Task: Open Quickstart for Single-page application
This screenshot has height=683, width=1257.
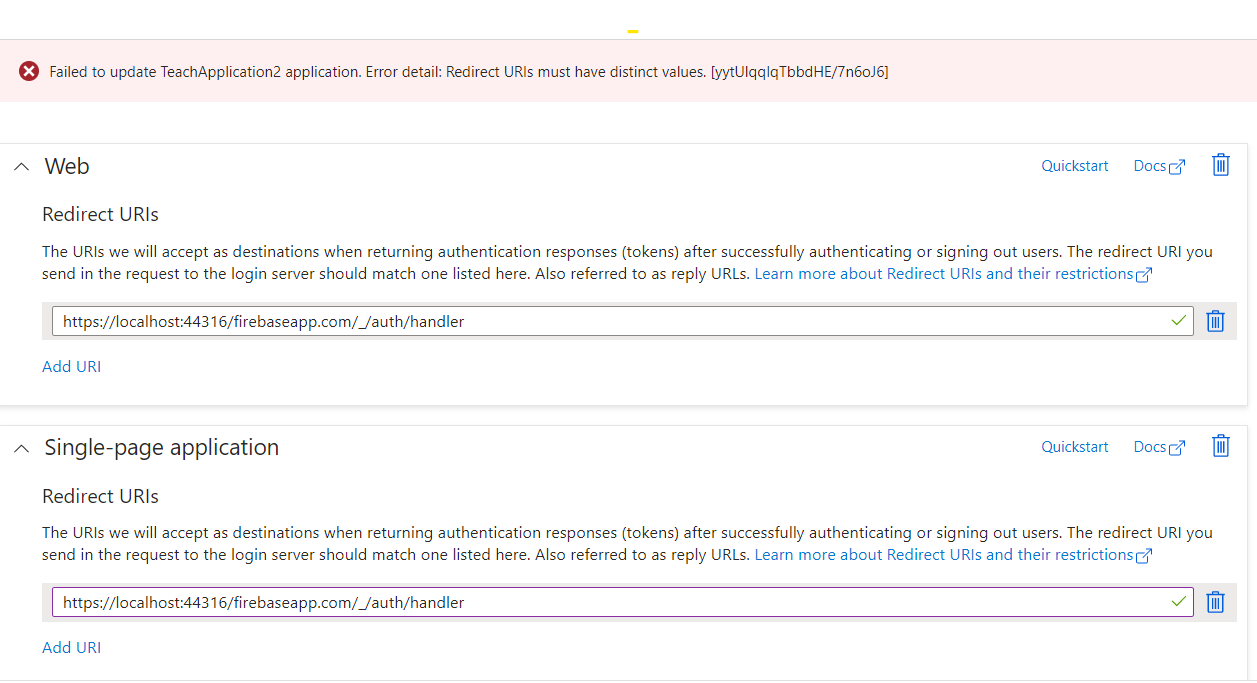Action: pyautogui.click(x=1074, y=446)
